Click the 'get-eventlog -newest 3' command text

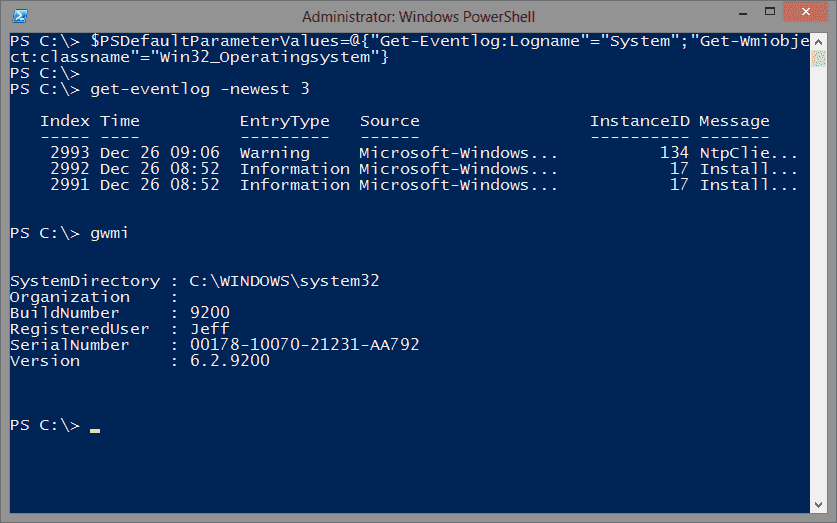pos(200,89)
